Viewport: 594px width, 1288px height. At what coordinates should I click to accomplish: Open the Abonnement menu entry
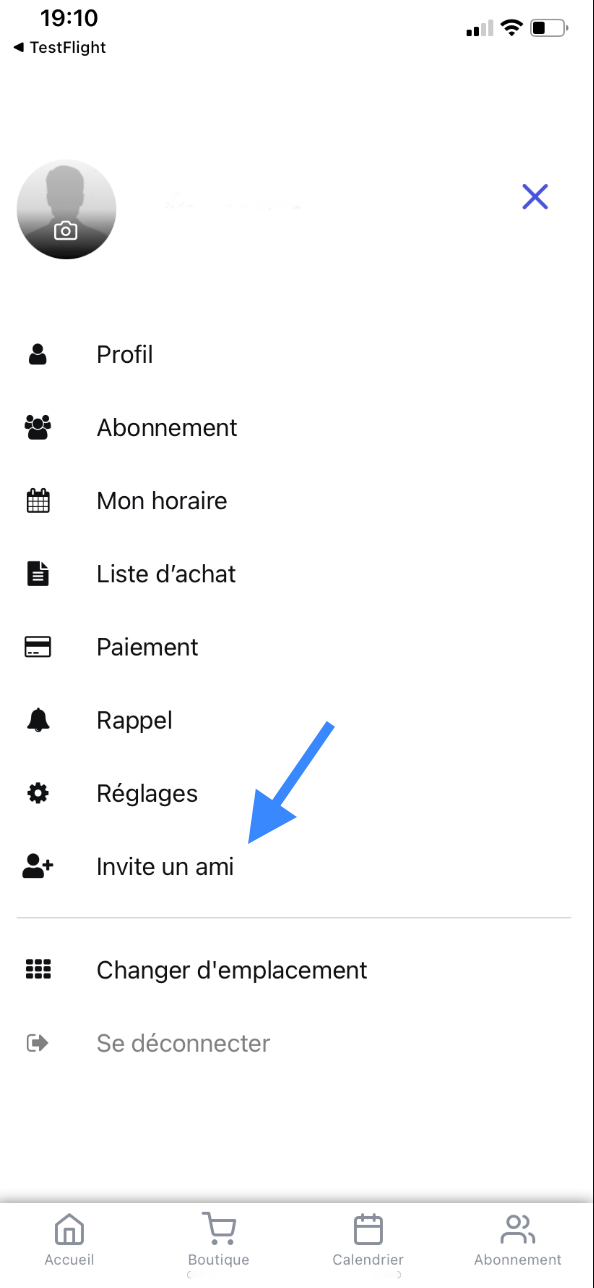[167, 428]
